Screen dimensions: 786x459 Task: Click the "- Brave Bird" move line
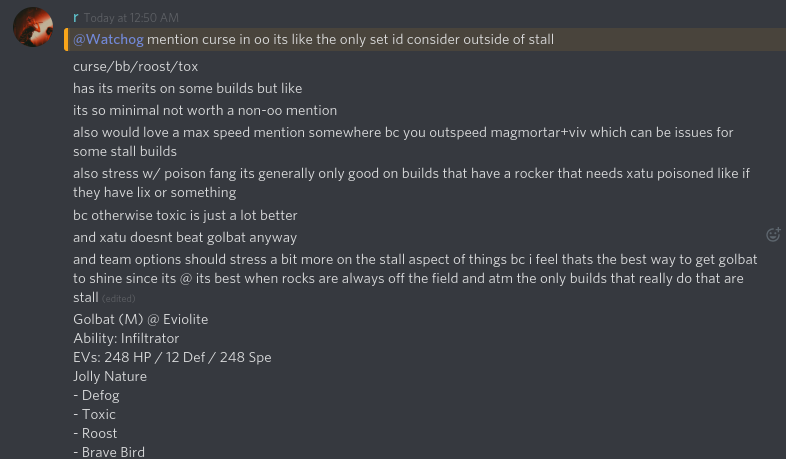[109, 452]
